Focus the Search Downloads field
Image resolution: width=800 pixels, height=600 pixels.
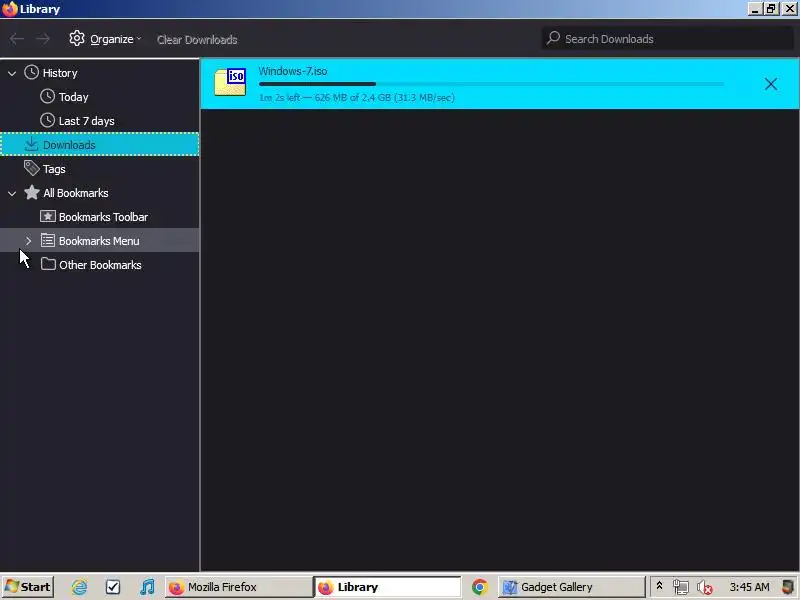[x=667, y=39]
